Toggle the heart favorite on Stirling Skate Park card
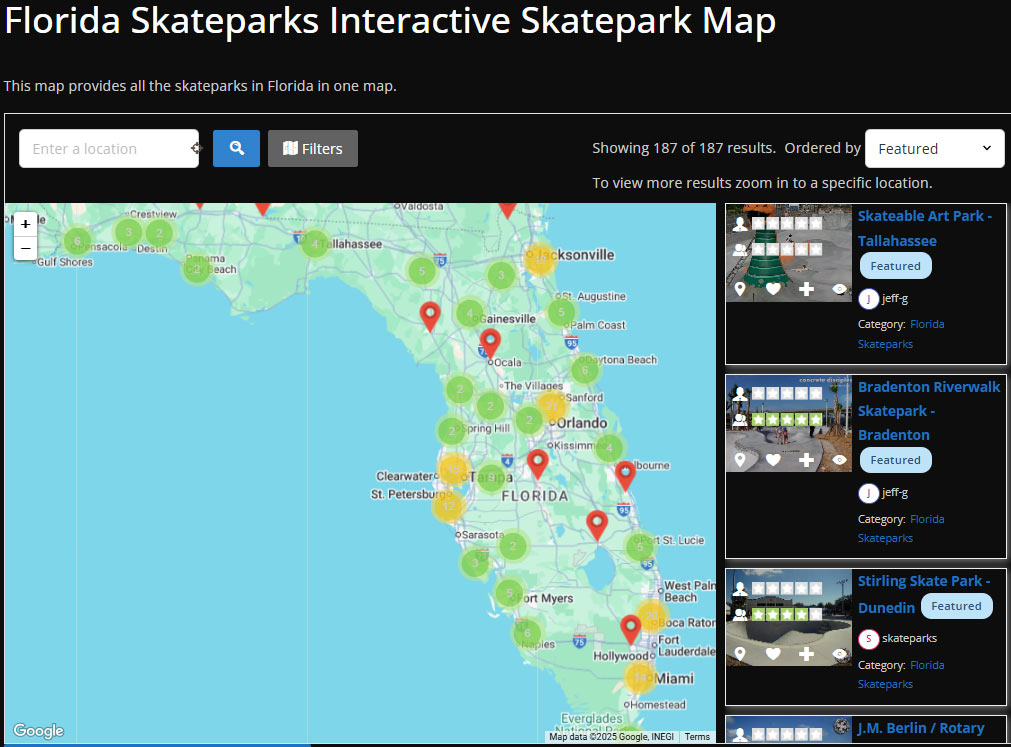 click(772, 653)
